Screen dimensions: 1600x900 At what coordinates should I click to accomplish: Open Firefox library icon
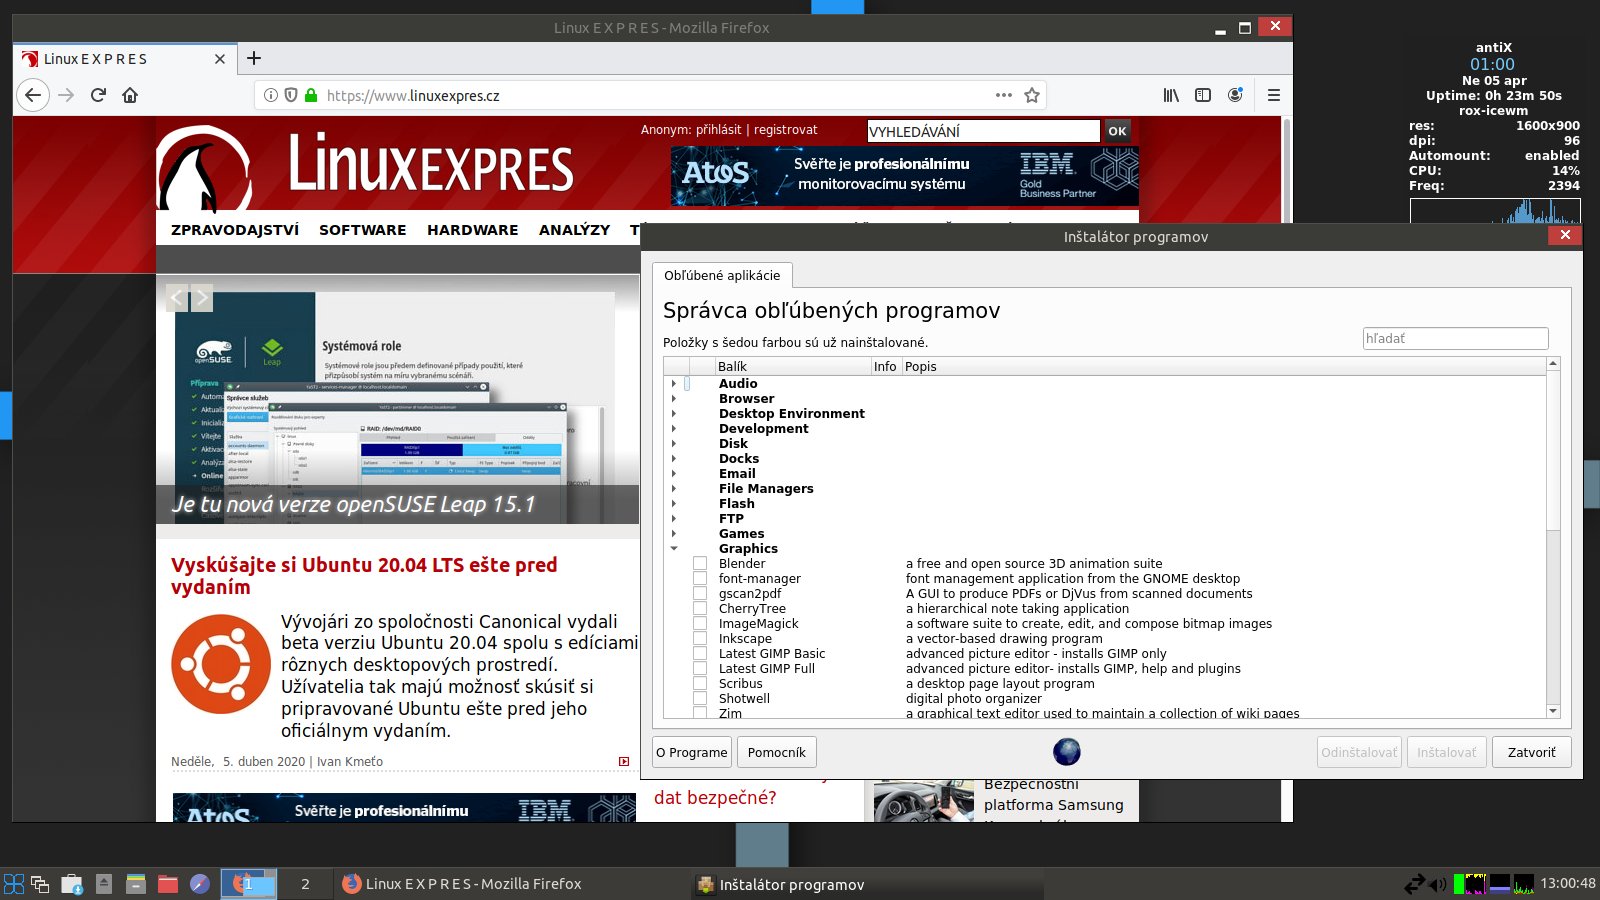[x=1171, y=95]
